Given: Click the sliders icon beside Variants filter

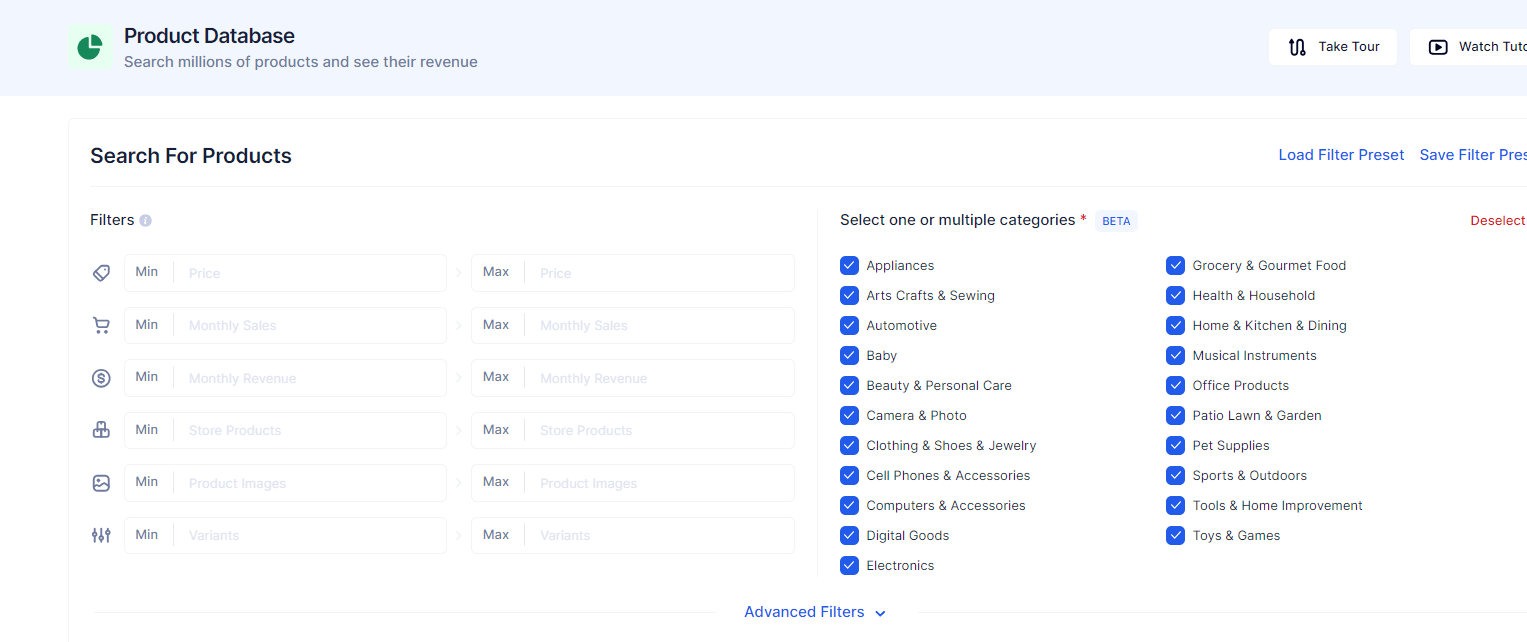Looking at the screenshot, I should [101, 535].
